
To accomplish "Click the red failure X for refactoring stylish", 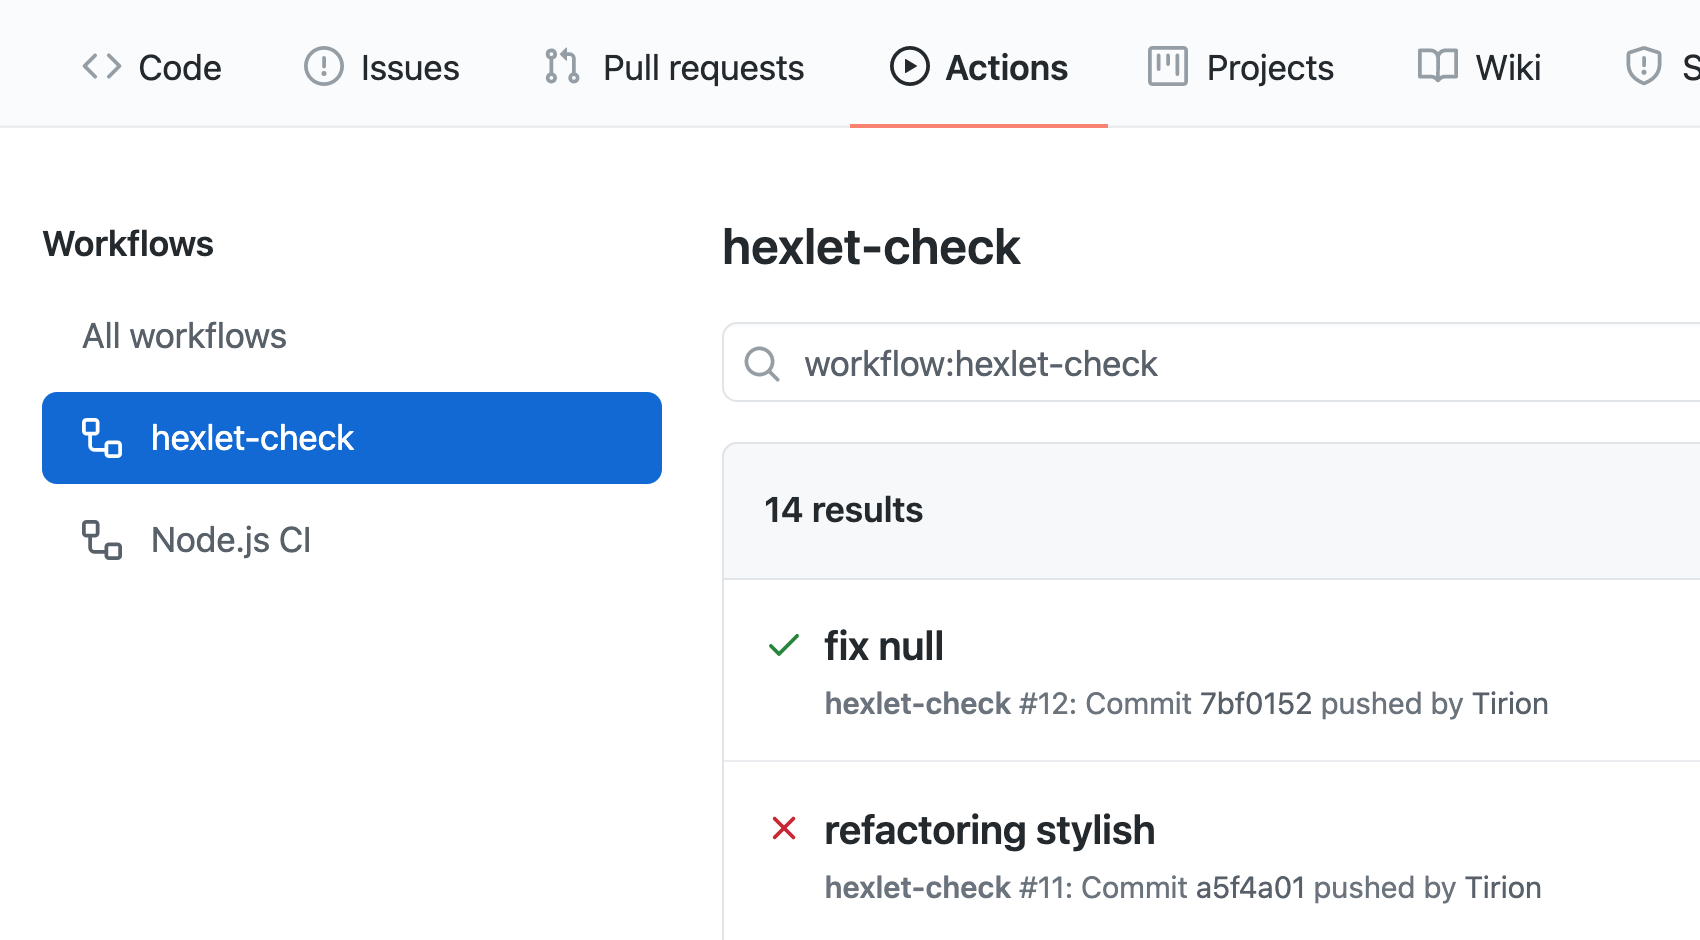I will (784, 829).
